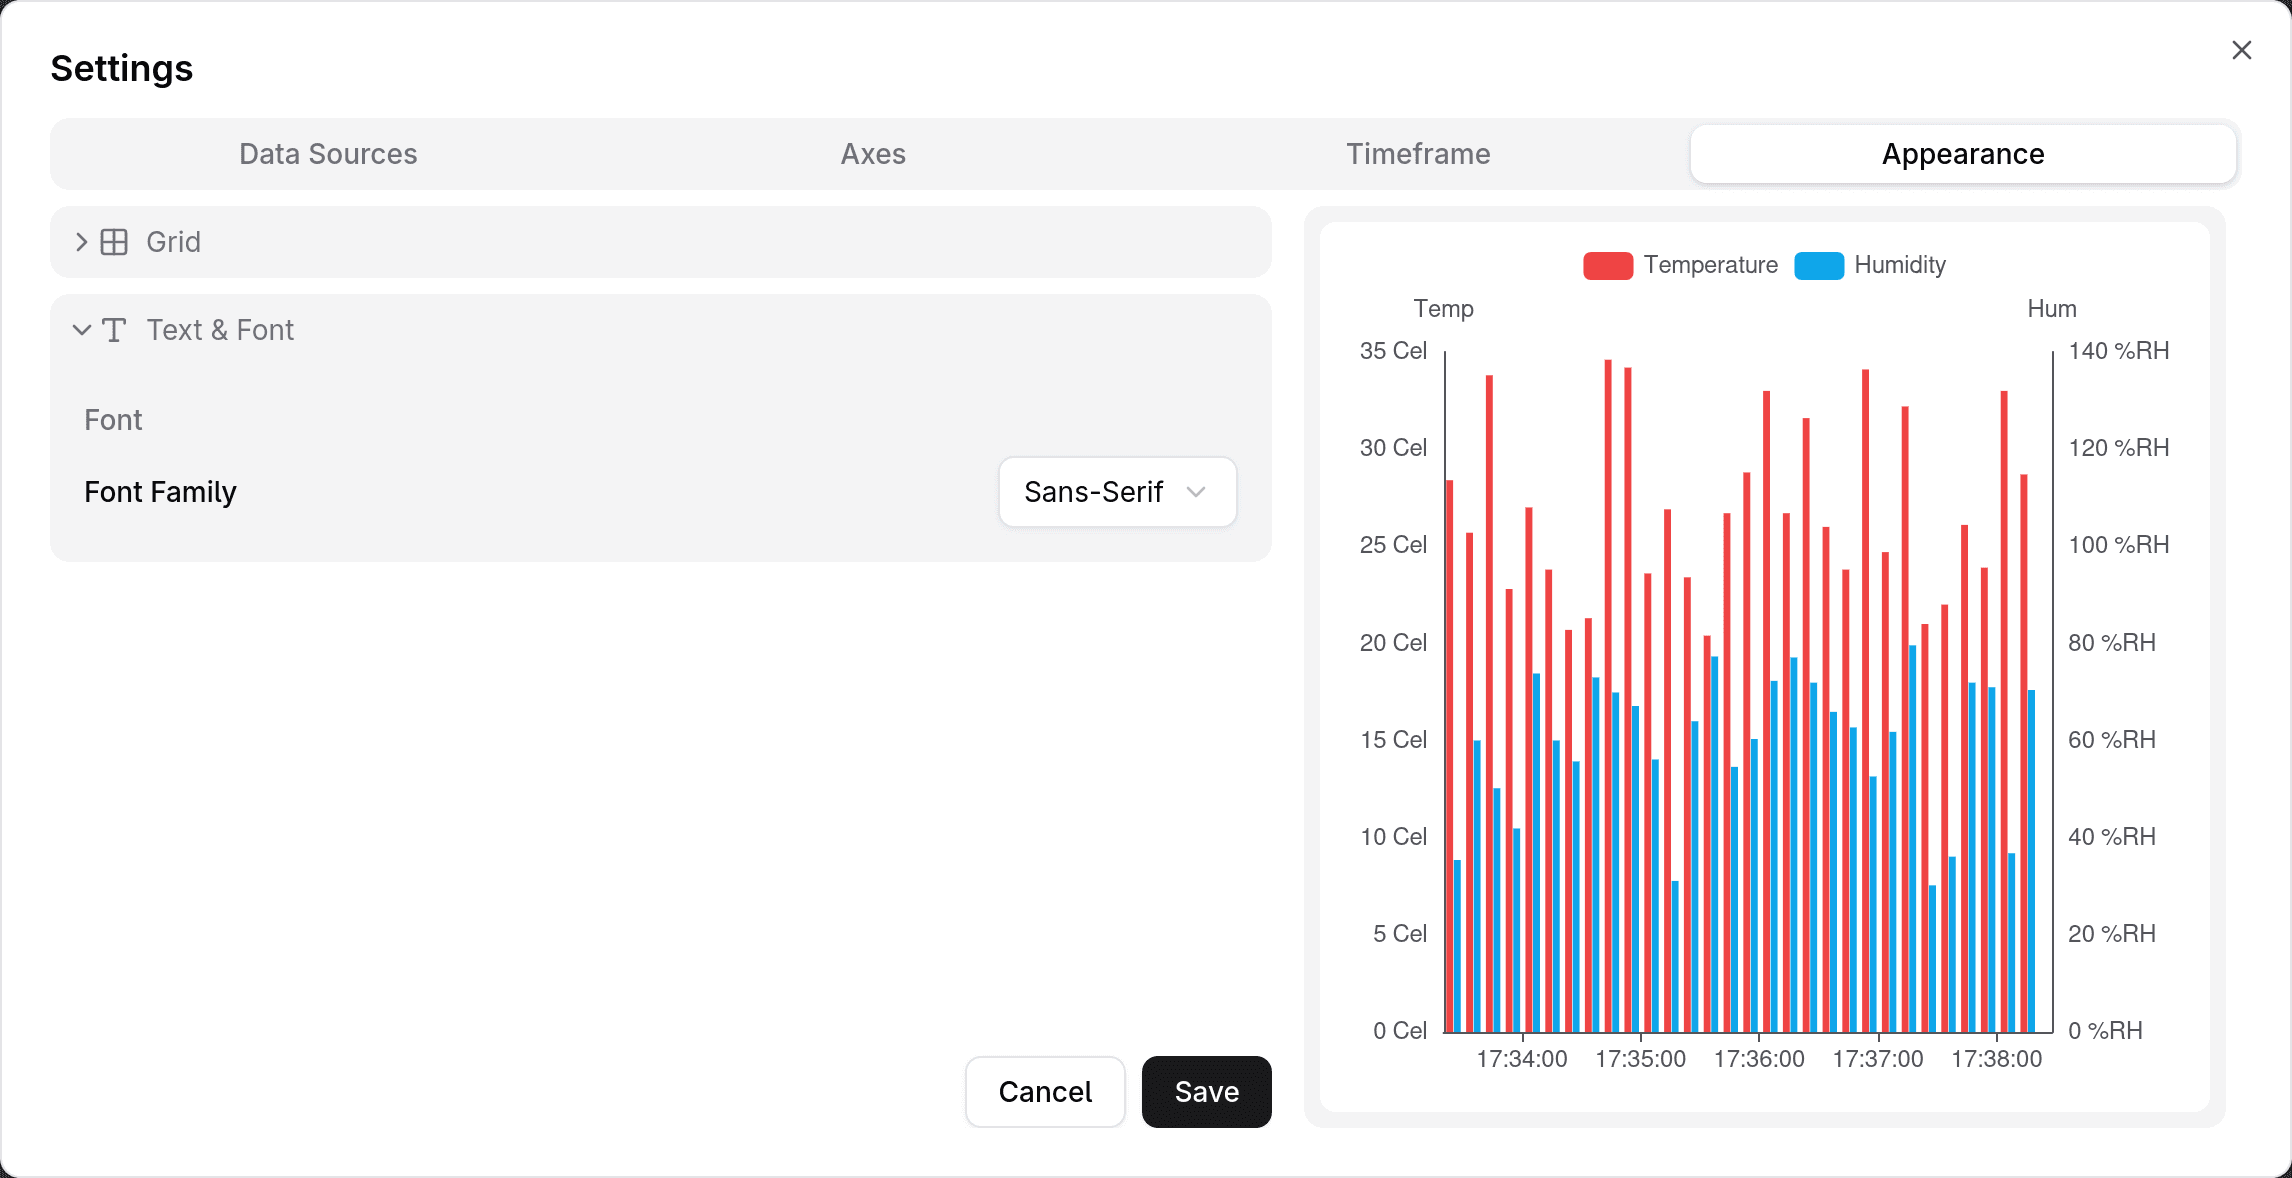Click the Grid table icon
2292x1178 pixels.
coord(114,242)
